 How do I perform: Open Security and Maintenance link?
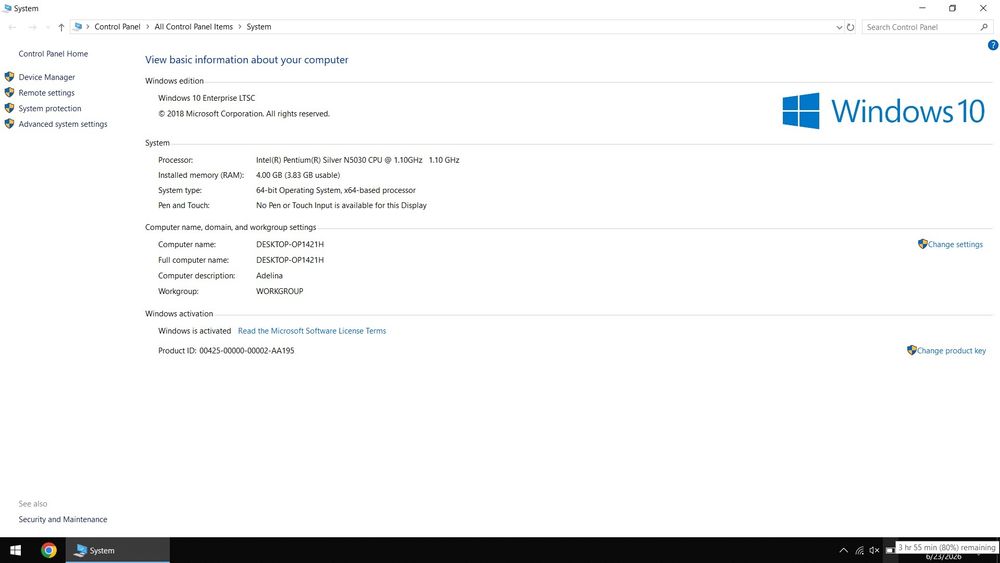(x=62, y=520)
